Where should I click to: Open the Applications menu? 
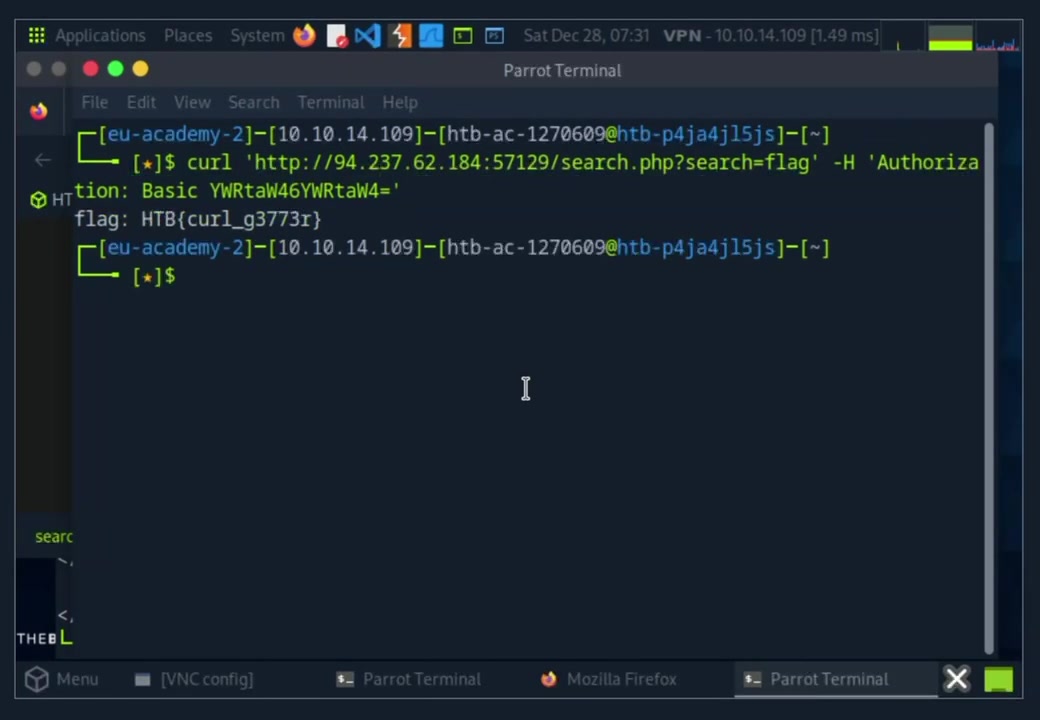[88, 36]
